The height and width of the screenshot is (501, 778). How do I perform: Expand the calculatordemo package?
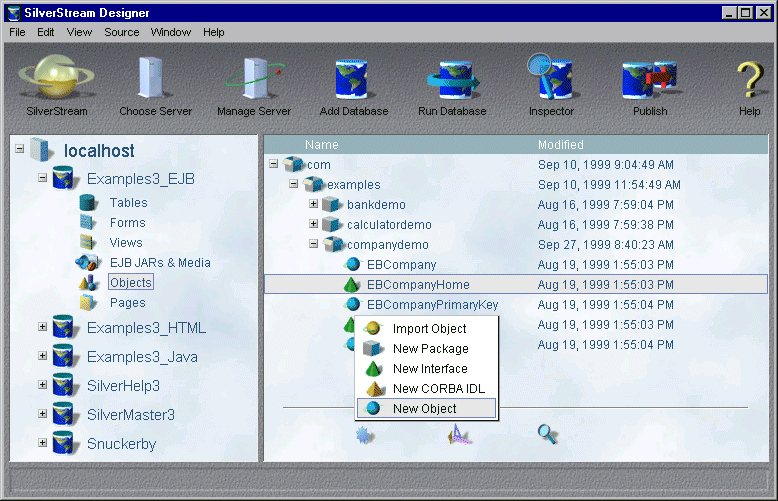[313, 224]
